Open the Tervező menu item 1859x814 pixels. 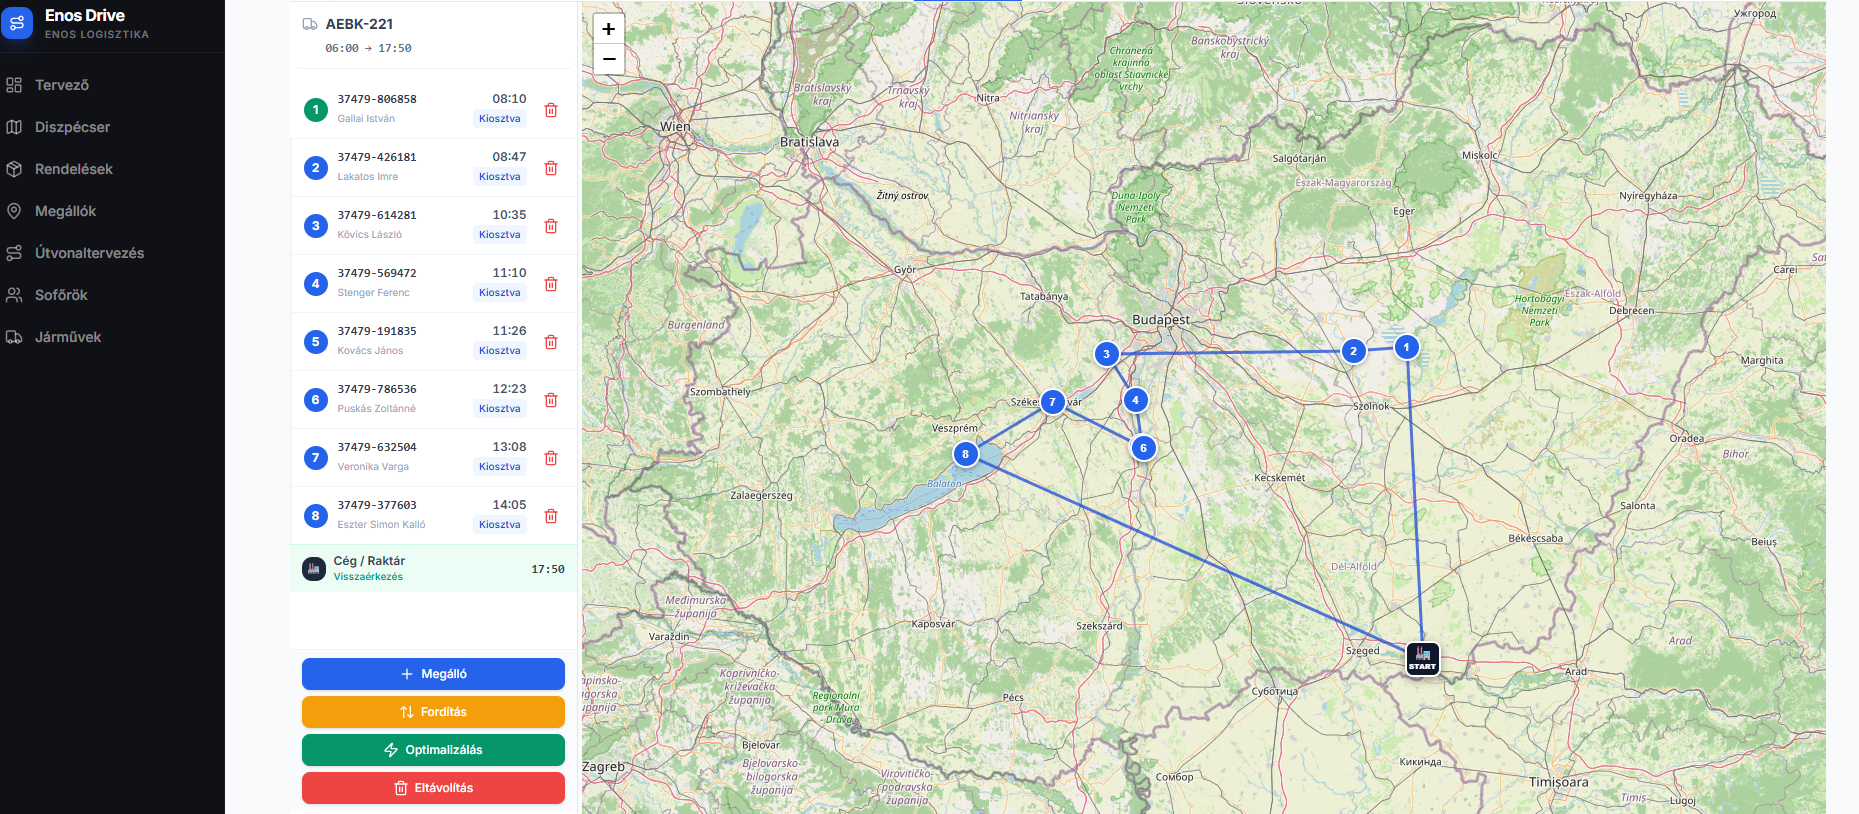click(62, 85)
